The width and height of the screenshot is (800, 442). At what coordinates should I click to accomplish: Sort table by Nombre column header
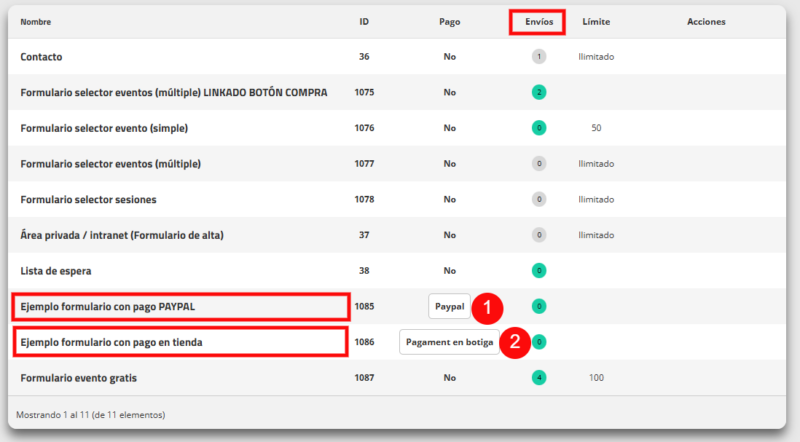36,22
